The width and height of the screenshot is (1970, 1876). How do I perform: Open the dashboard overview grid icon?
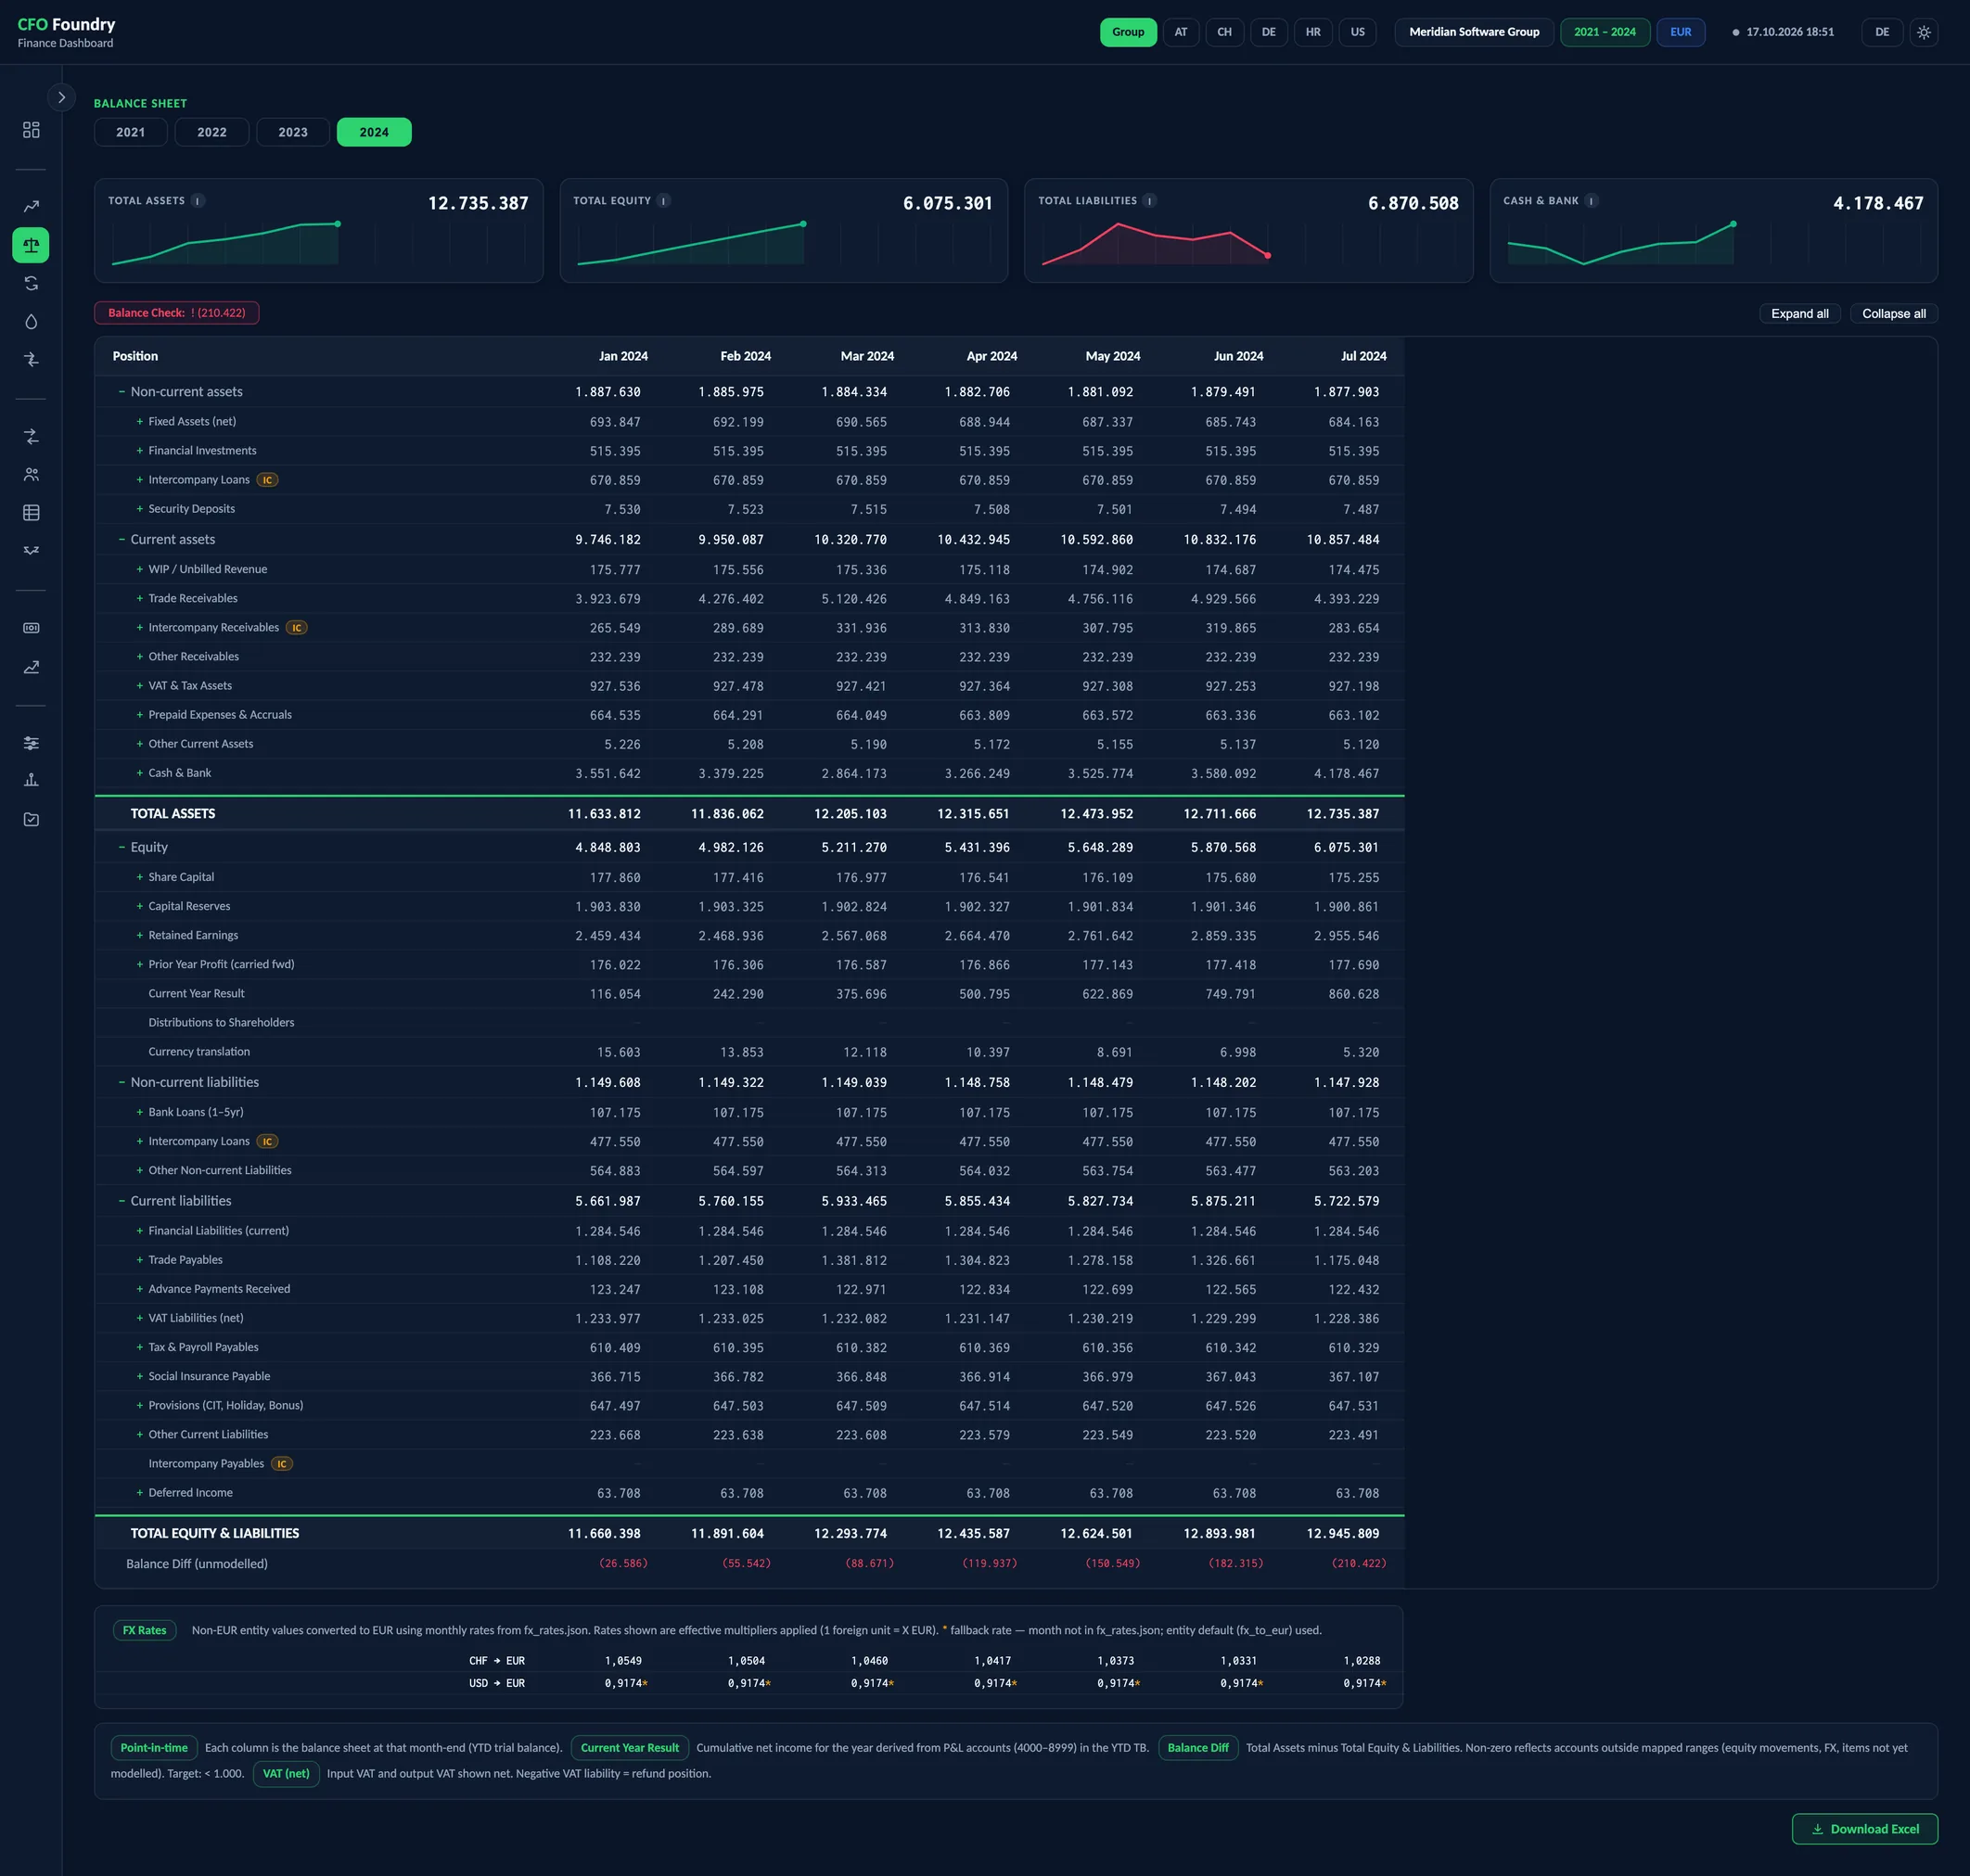pyautogui.click(x=31, y=130)
